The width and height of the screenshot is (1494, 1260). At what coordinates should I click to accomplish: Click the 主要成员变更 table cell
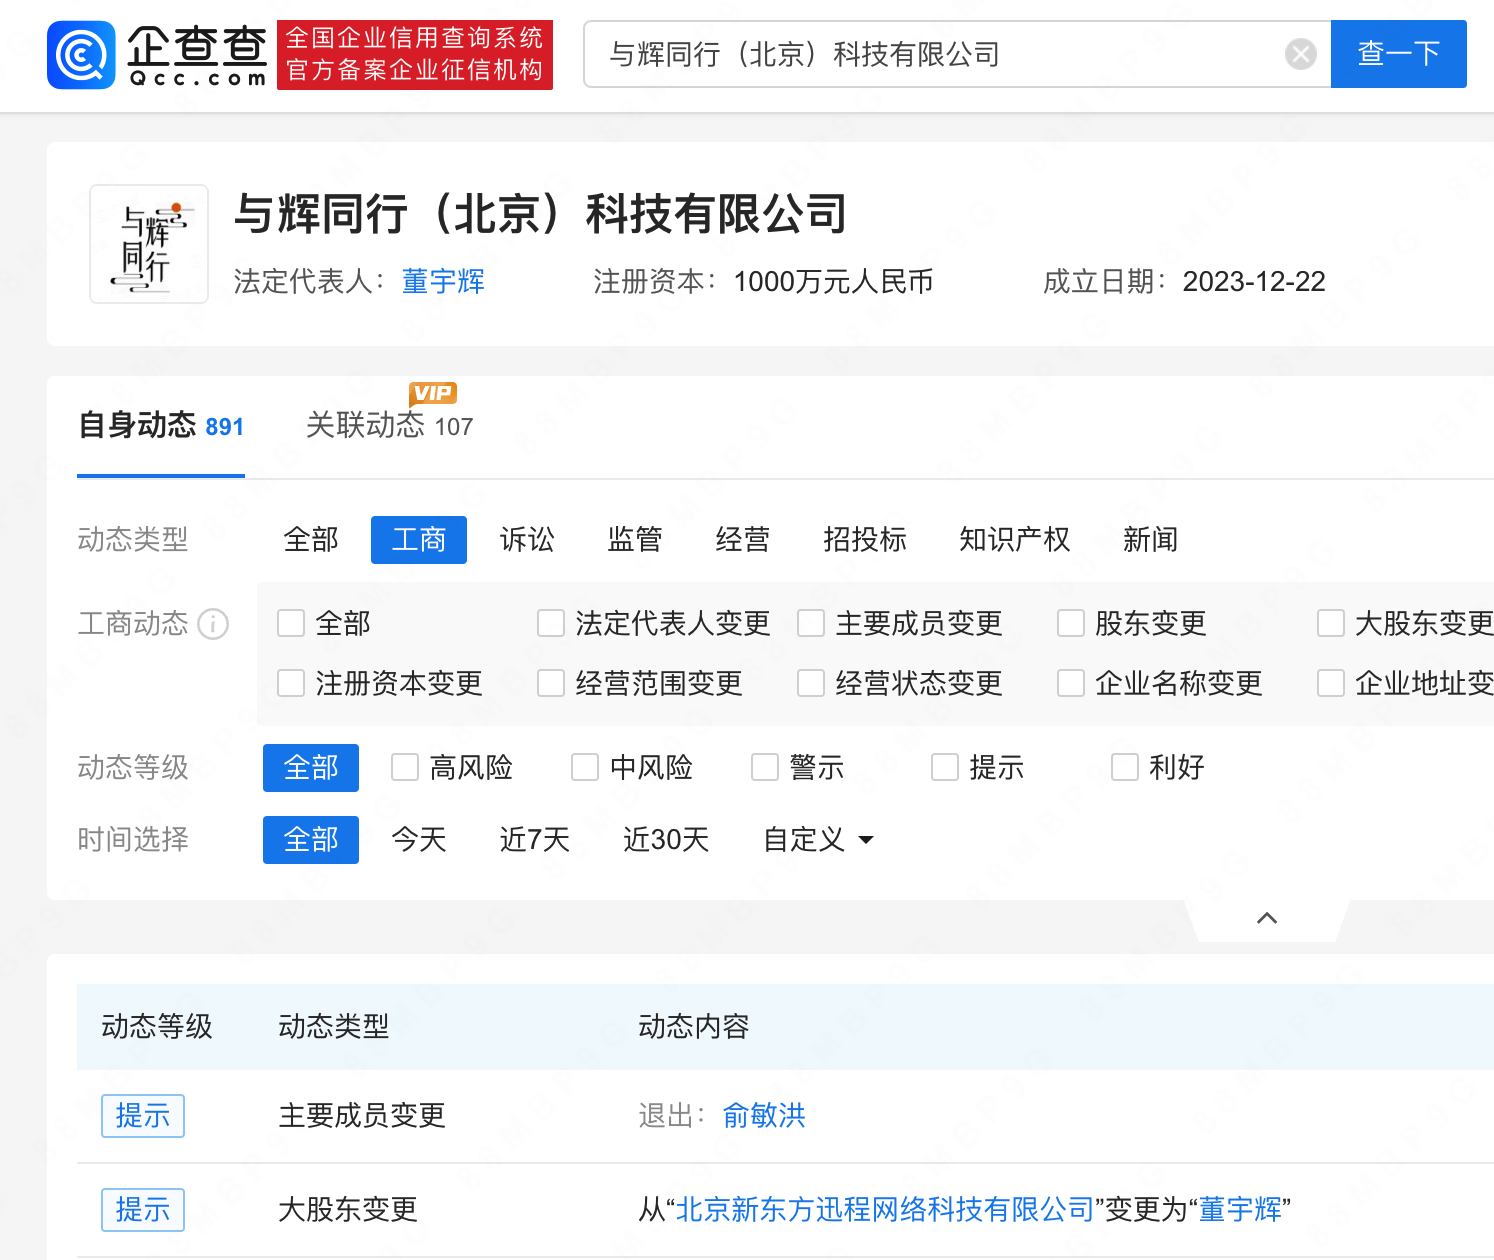(x=362, y=1116)
